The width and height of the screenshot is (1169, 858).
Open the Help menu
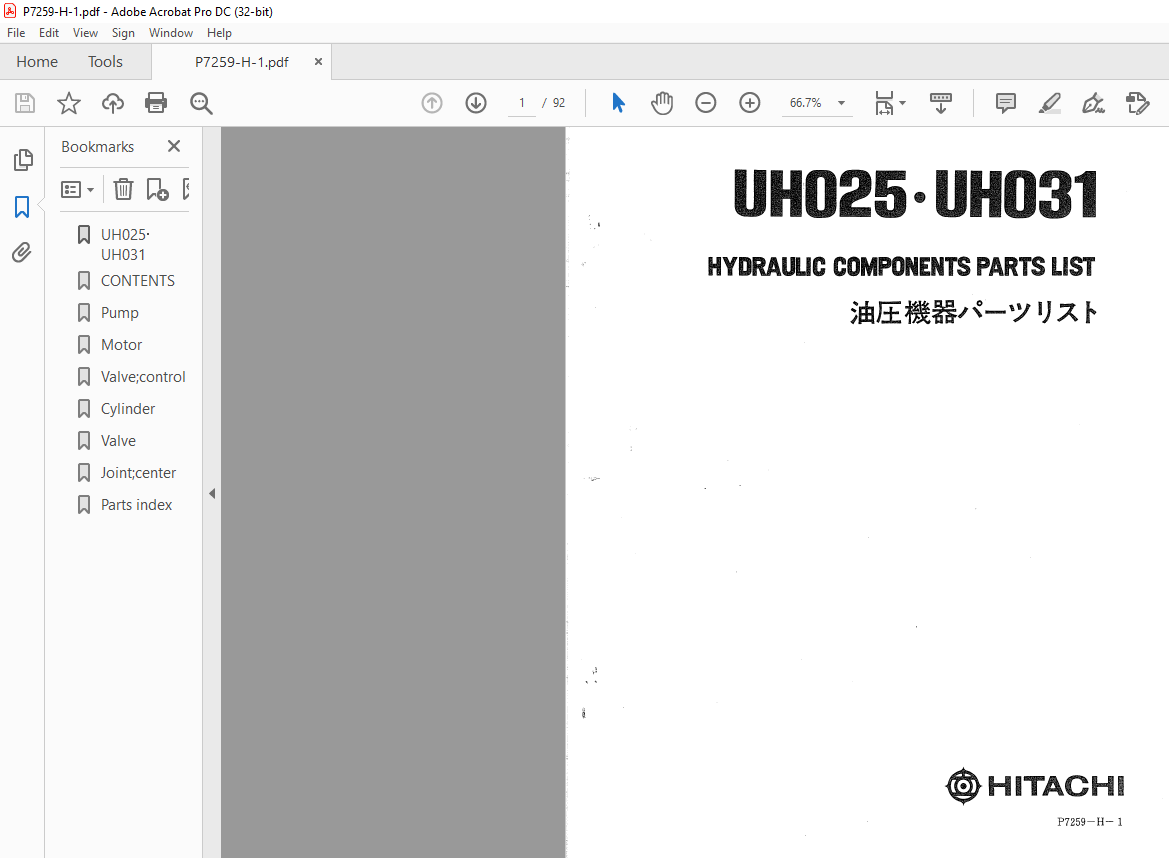pos(219,33)
